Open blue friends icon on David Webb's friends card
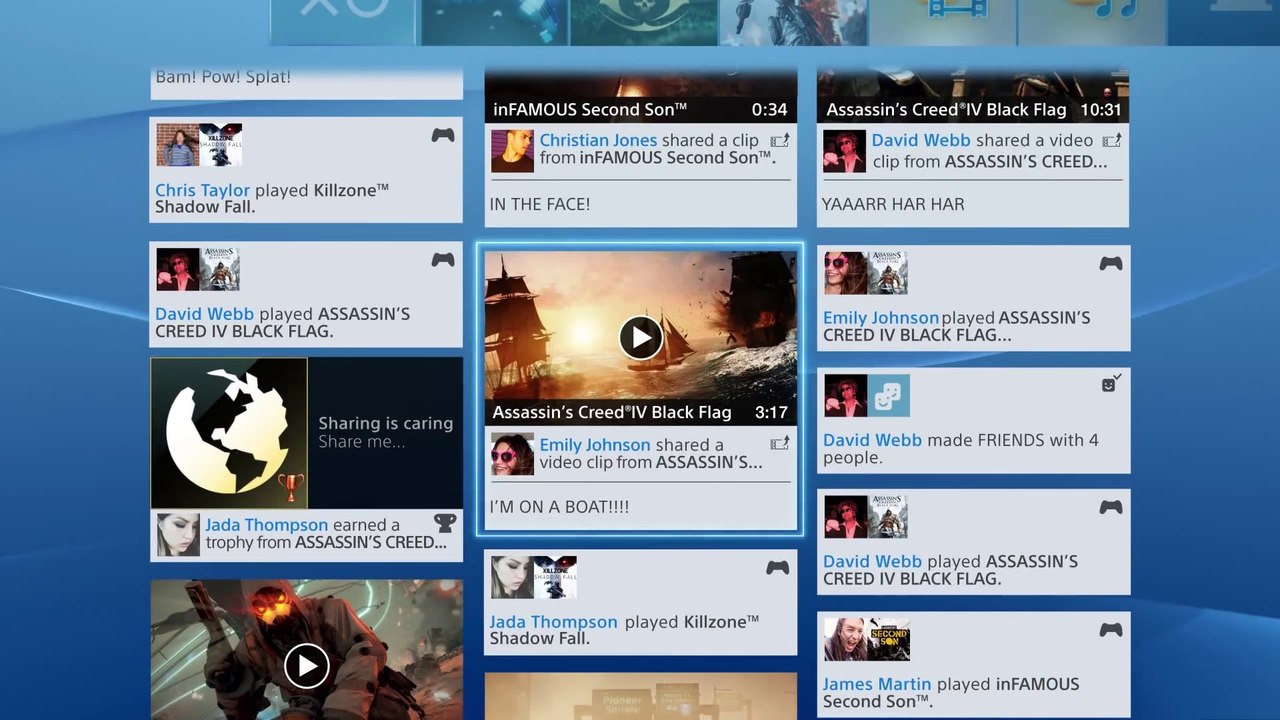 click(x=888, y=395)
